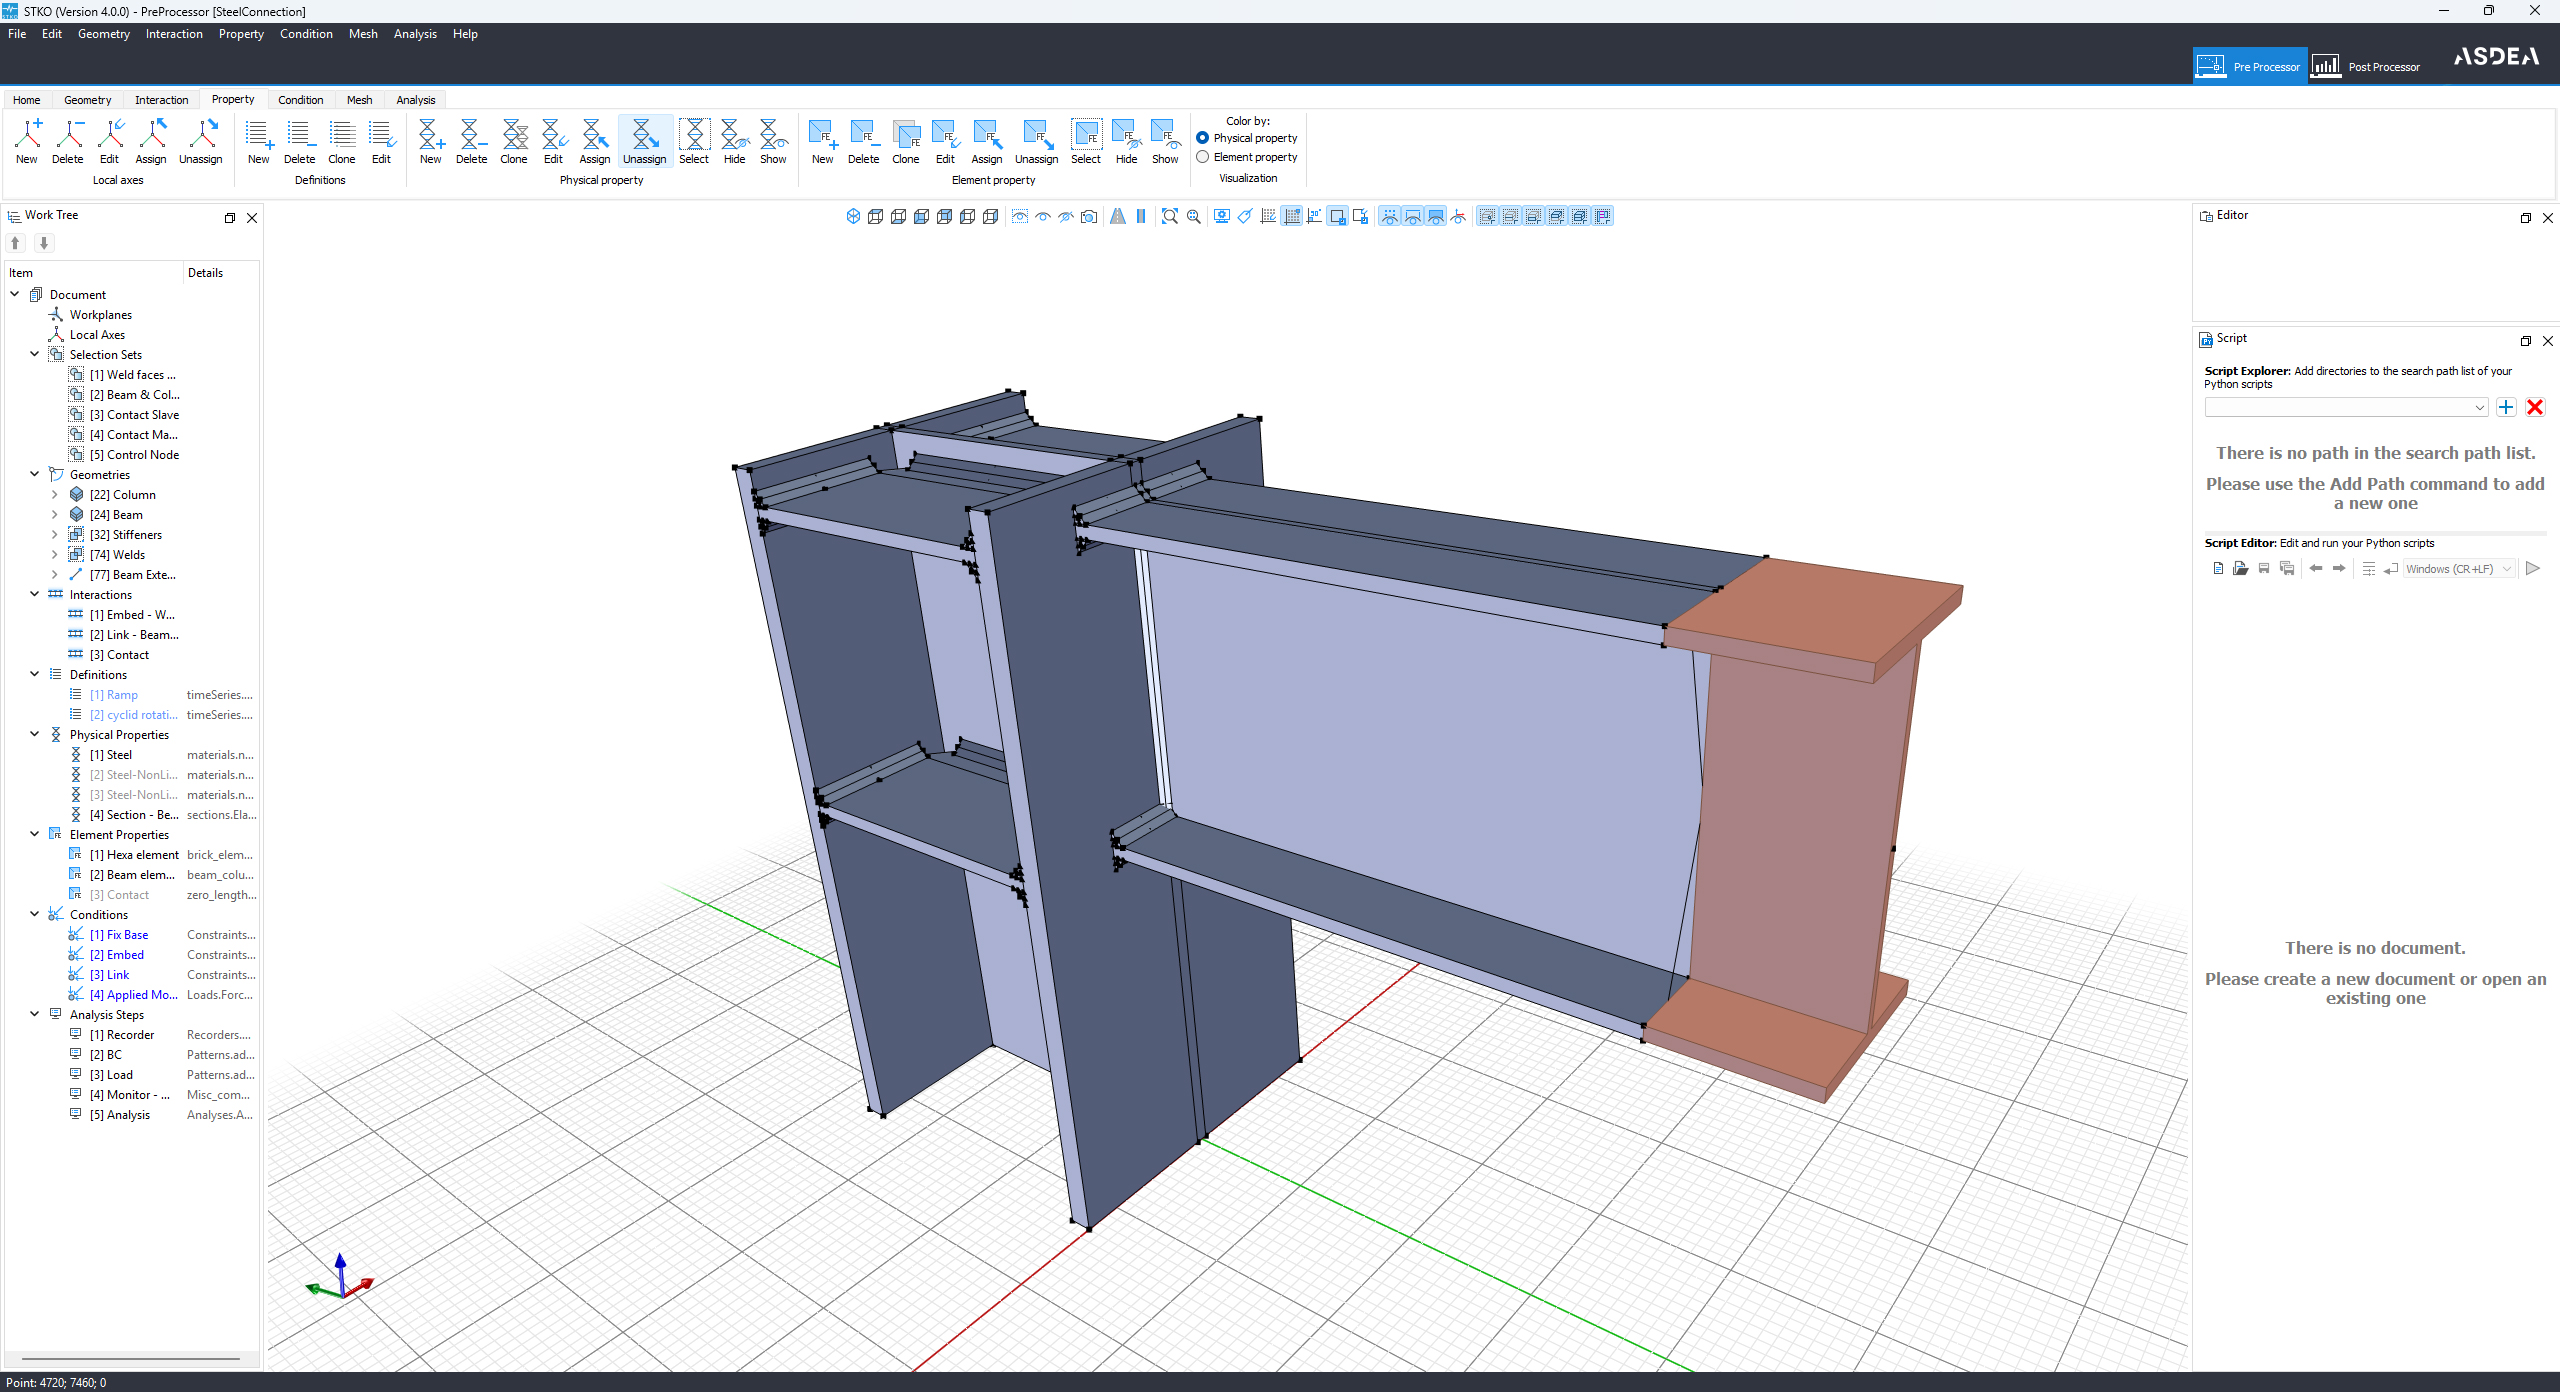This screenshot has height=1392, width=2560.
Task: Click the zoom-to-fit magnifier icon
Action: point(1170,216)
